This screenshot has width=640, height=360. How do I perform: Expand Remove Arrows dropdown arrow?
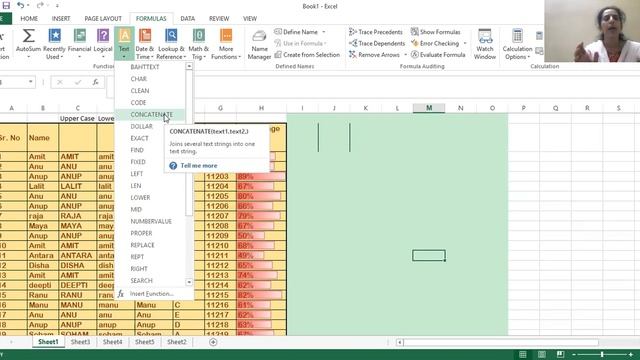tap(405, 55)
